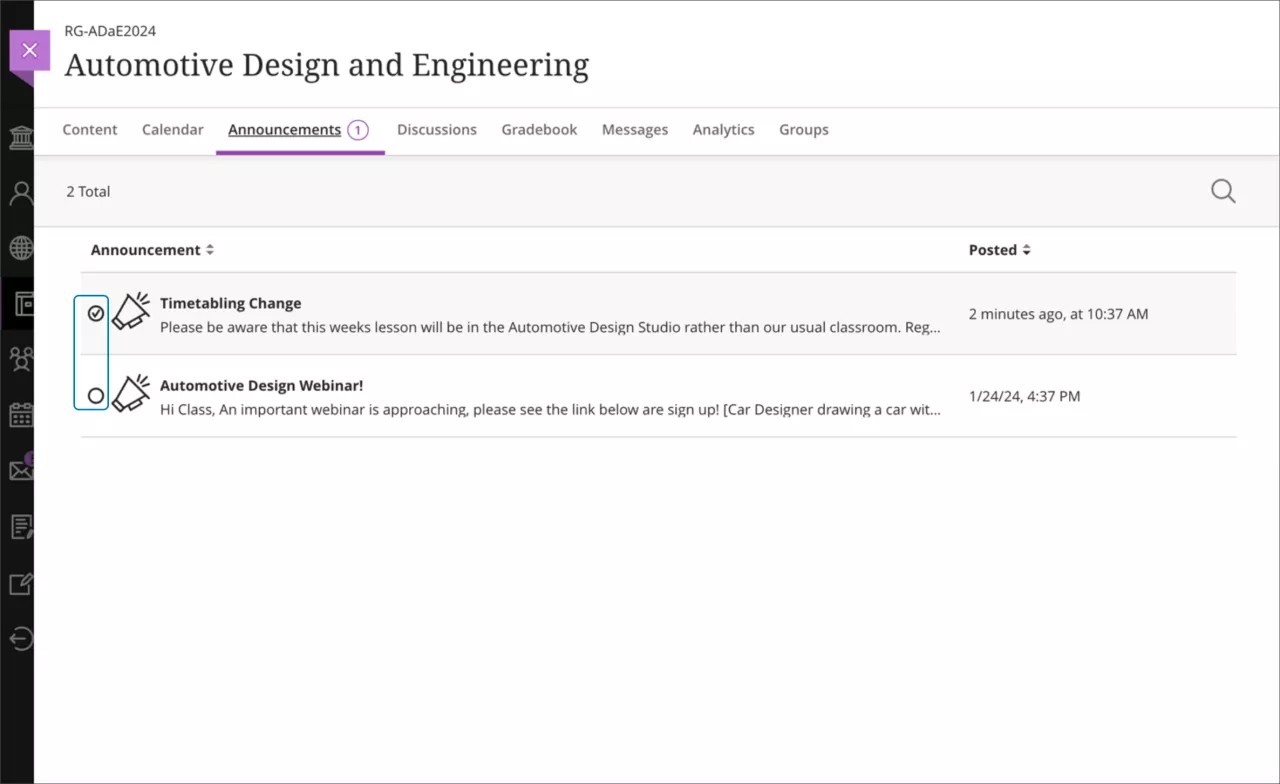
Task: Open the Automotive Design Webinar announcement
Action: click(x=262, y=385)
